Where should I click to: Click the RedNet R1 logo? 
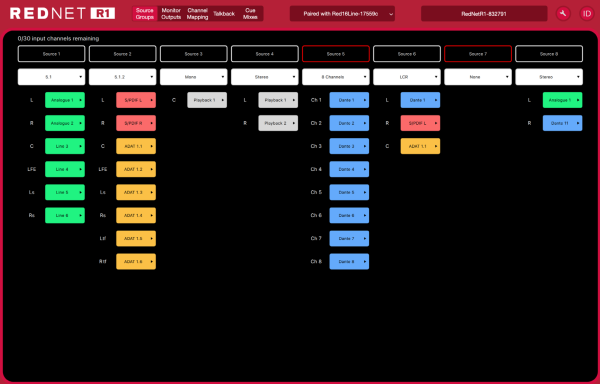point(62,13)
